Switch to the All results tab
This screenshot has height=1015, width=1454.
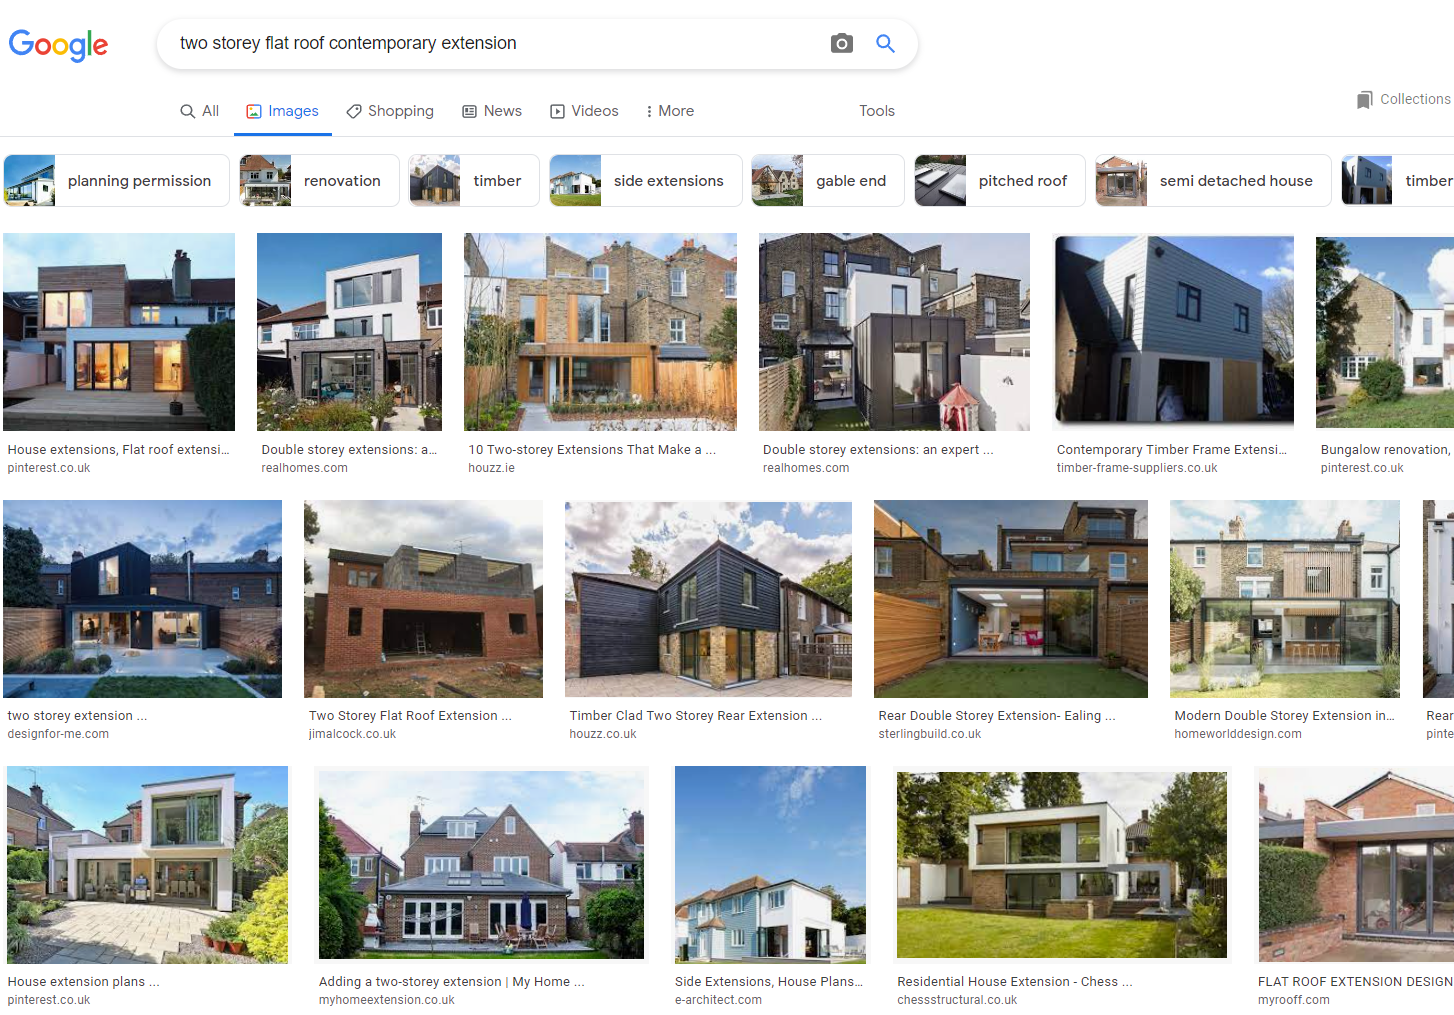point(199,111)
